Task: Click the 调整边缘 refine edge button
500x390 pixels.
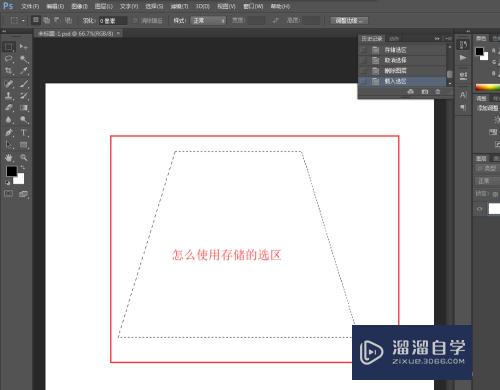Action: [349, 21]
